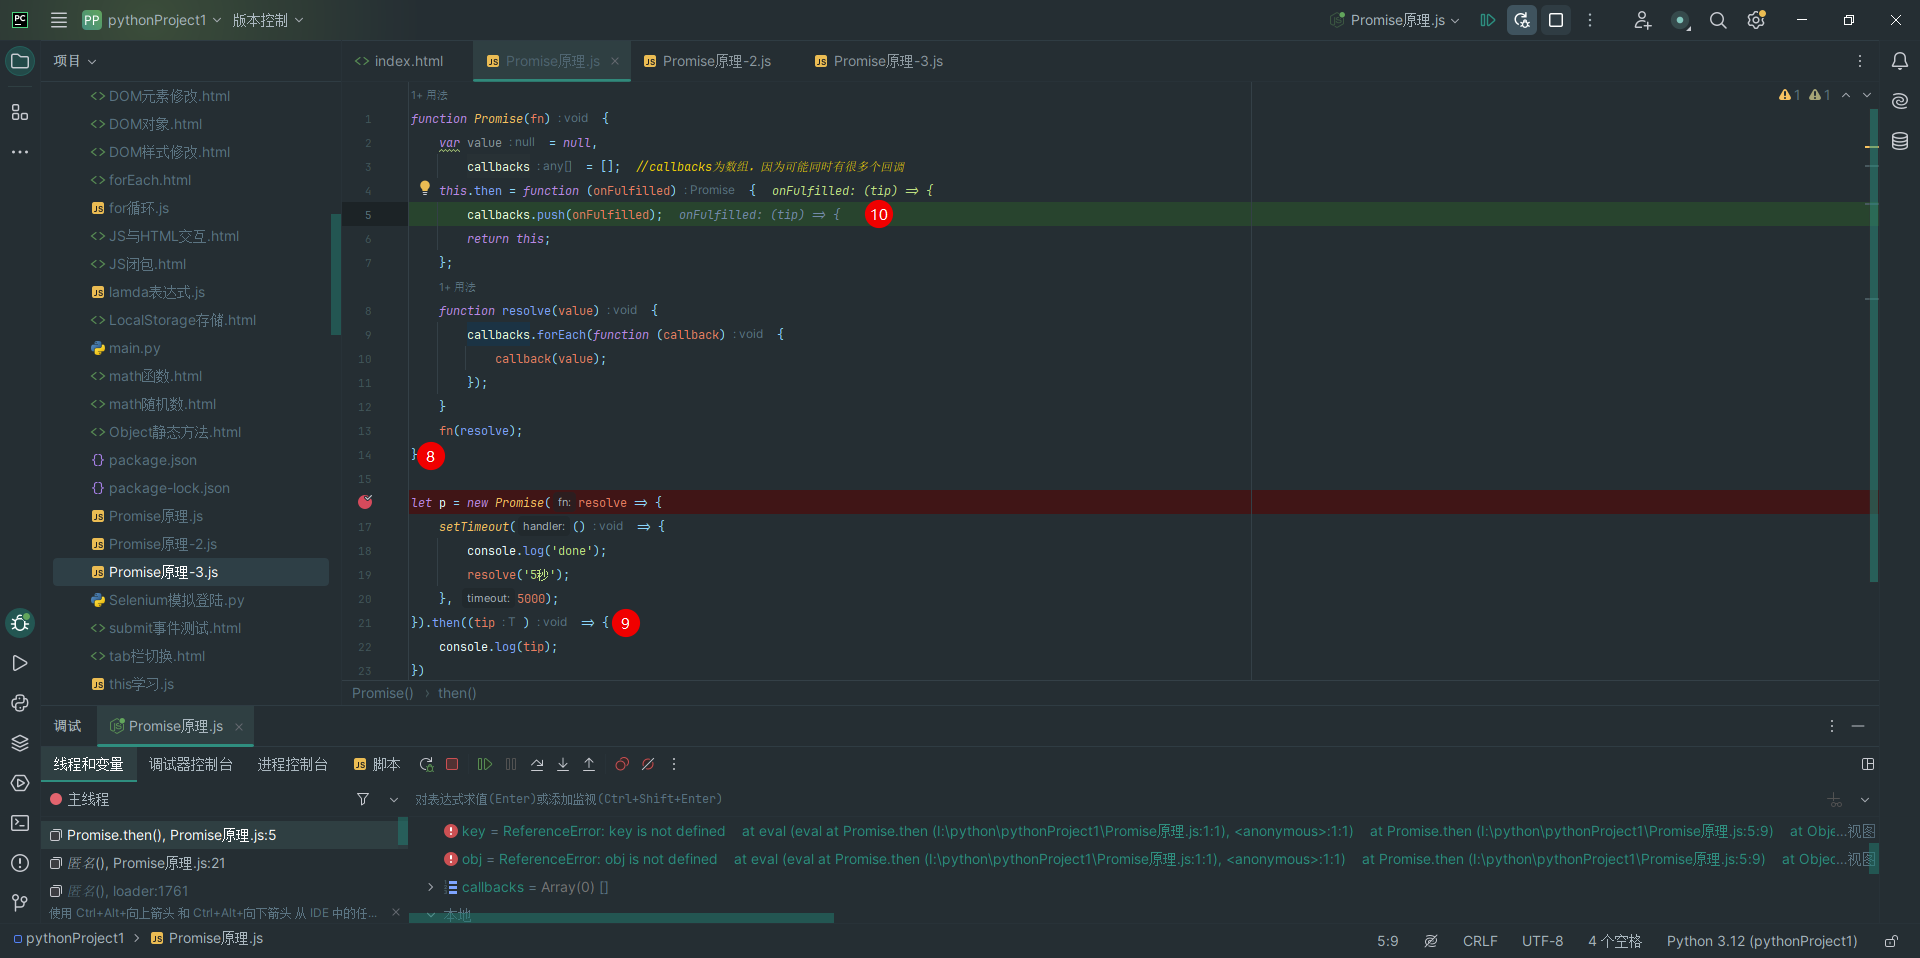Image resolution: width=1920 pixels, height=958 pixels.
Task: Toggle the read-only lock in status bar
Action: coord(1891,941)
